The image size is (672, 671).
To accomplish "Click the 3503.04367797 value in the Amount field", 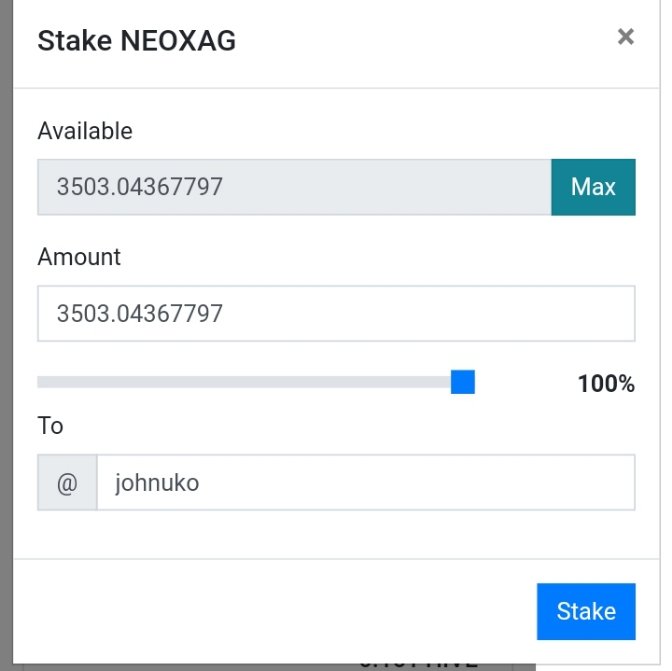I will click(x=140, y=313).
